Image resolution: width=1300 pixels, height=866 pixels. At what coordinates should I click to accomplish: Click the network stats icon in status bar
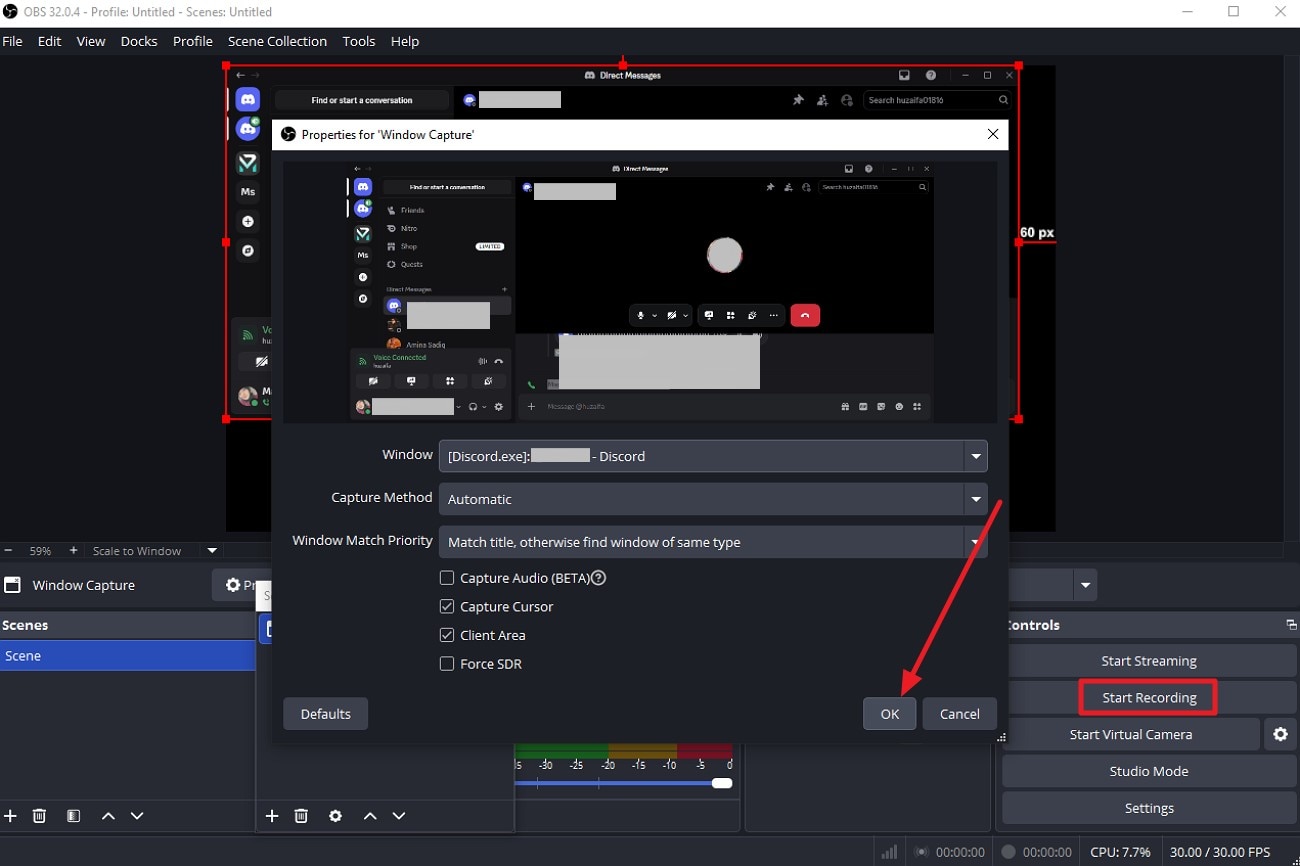(889, 851)
